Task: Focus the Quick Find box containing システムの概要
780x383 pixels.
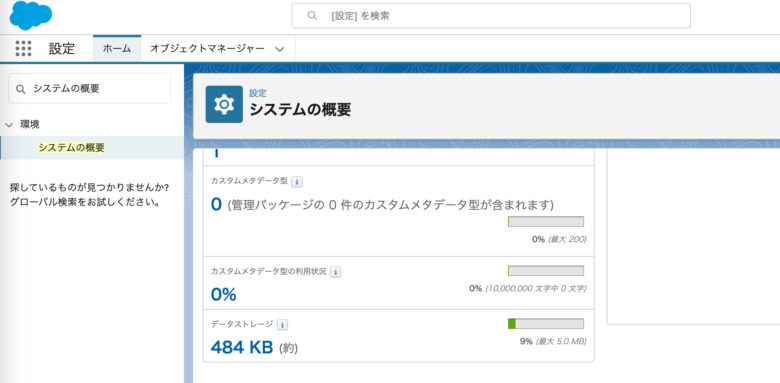Action: [90, 89]
